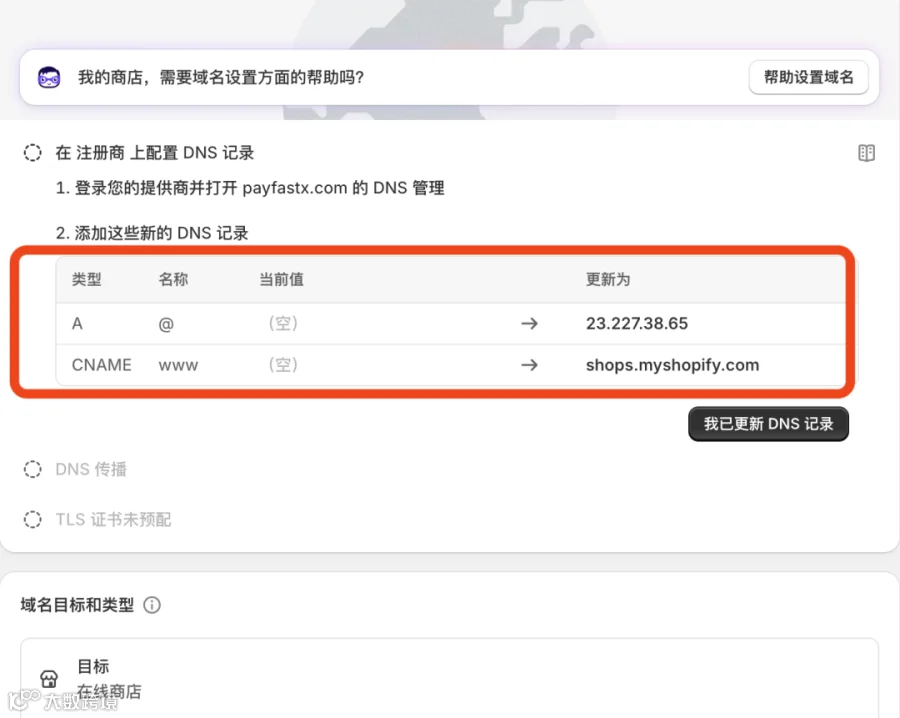
Task: Click the assistant avatar icon
Action: (x=49, y=77)
